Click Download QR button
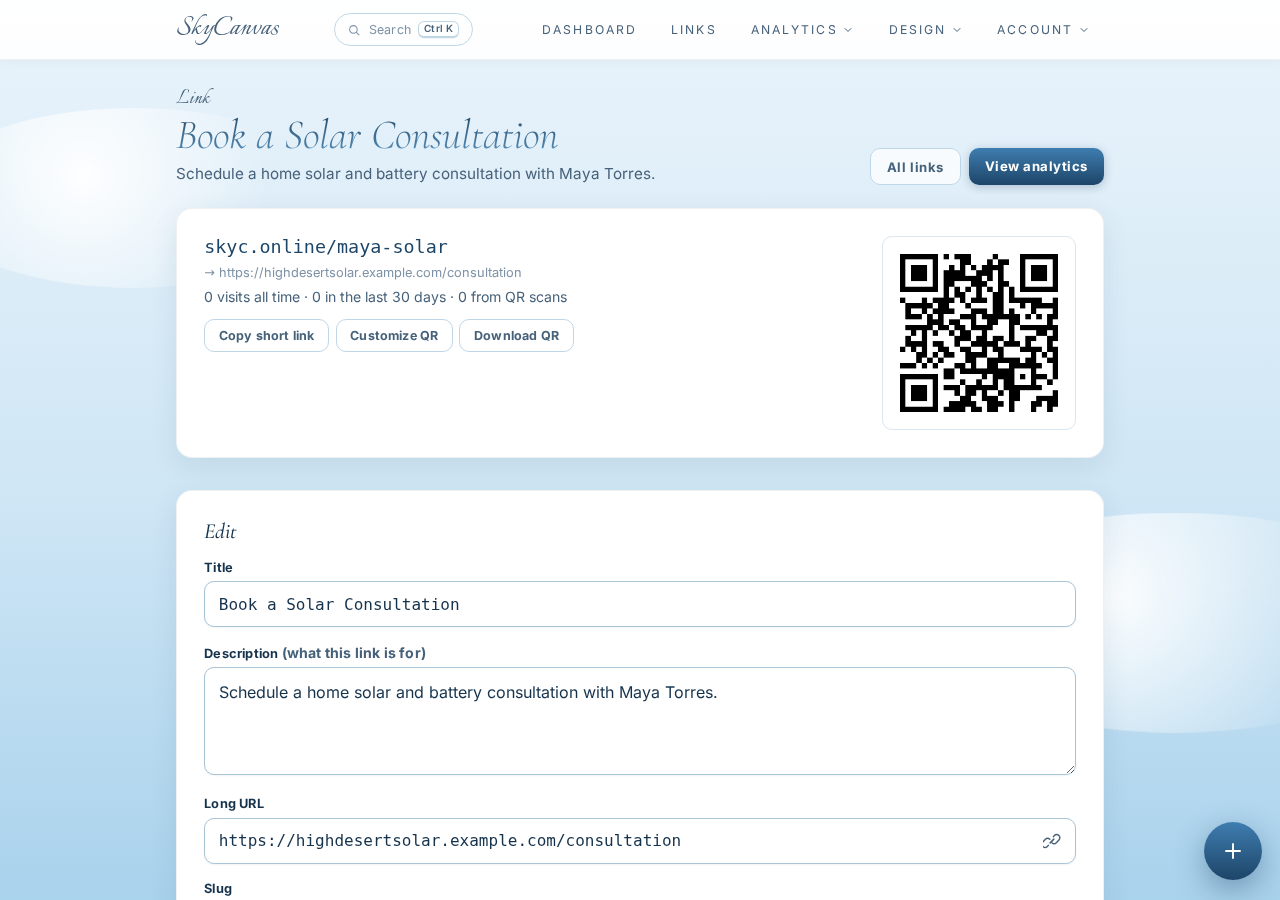 (x=516, y=336)
